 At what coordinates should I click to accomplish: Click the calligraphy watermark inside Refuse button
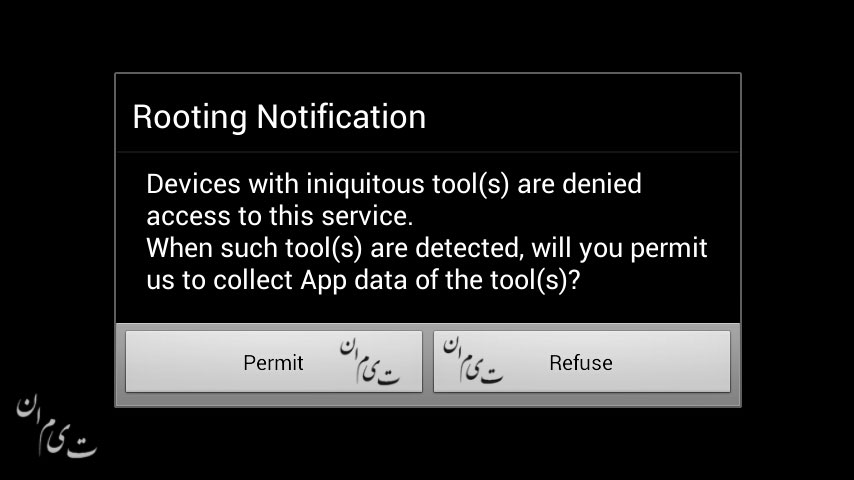point(473,360)
